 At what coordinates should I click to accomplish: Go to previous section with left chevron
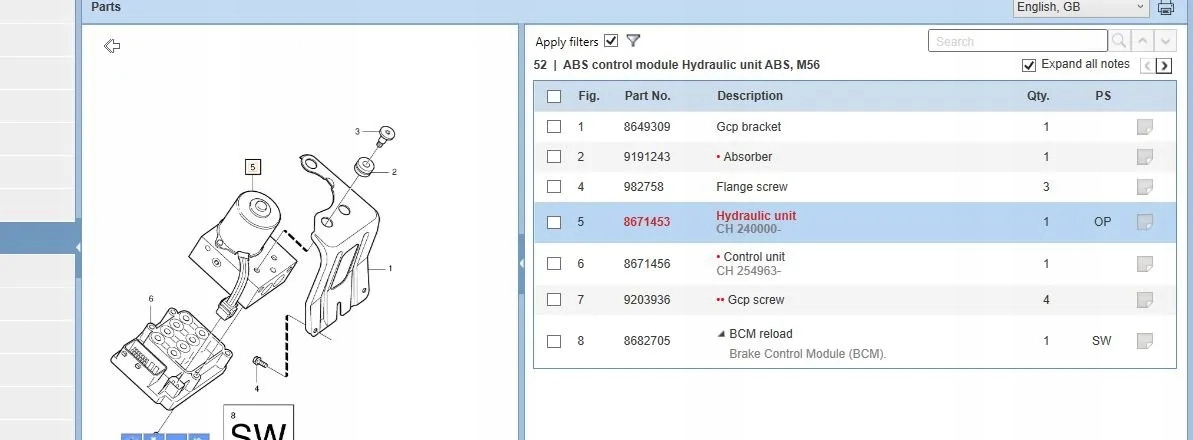click(1147, 65)
